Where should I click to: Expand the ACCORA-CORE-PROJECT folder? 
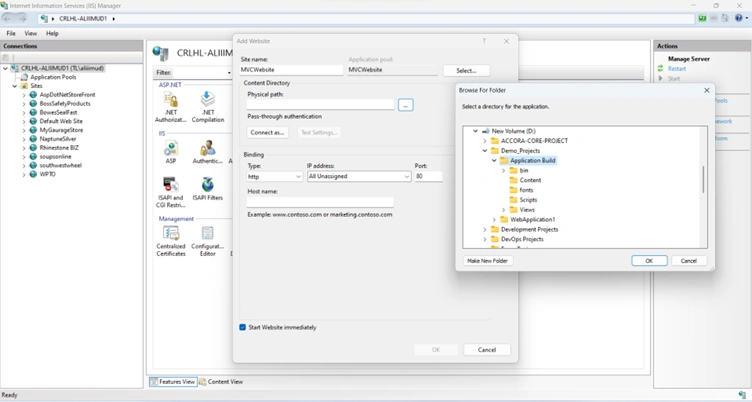tap(484, 141)
